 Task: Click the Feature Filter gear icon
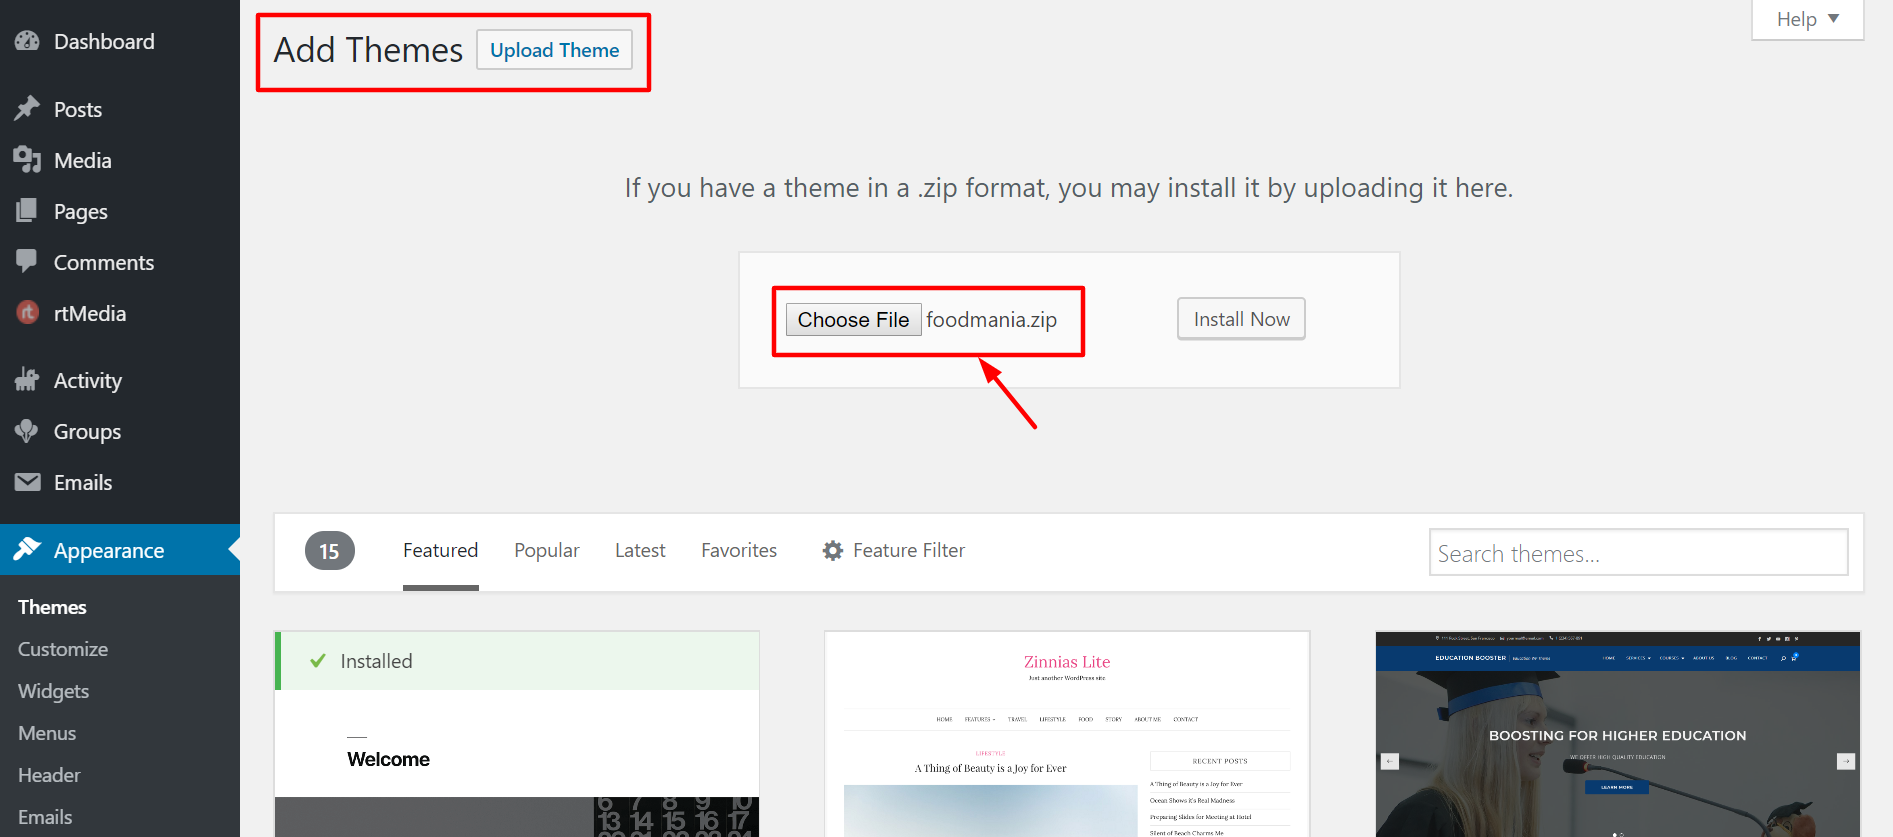point(833,550)
